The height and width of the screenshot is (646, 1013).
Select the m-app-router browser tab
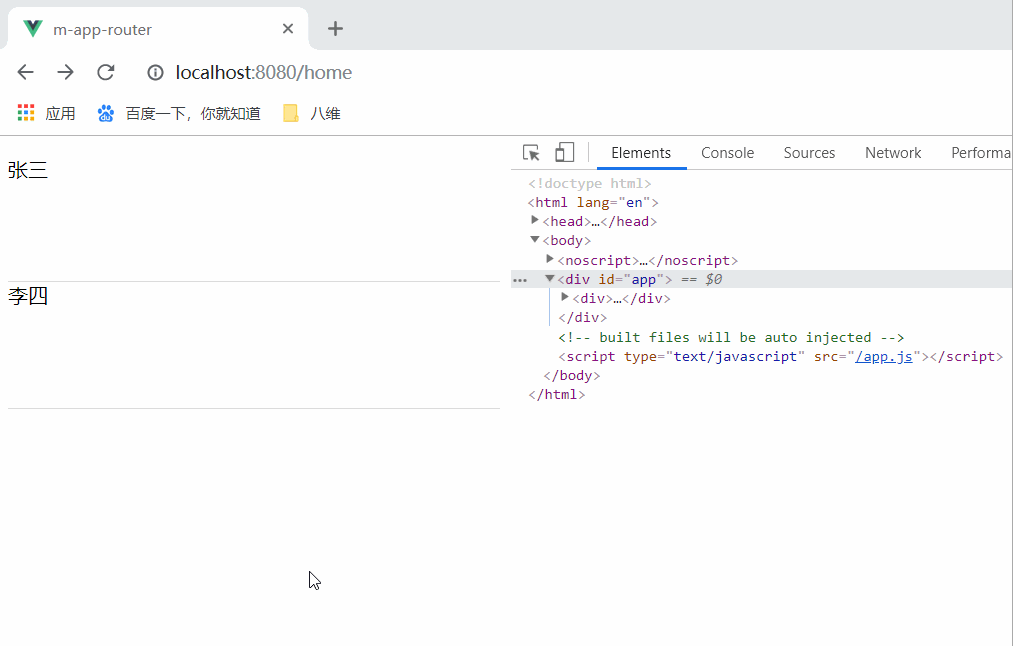tap(158, 29)
